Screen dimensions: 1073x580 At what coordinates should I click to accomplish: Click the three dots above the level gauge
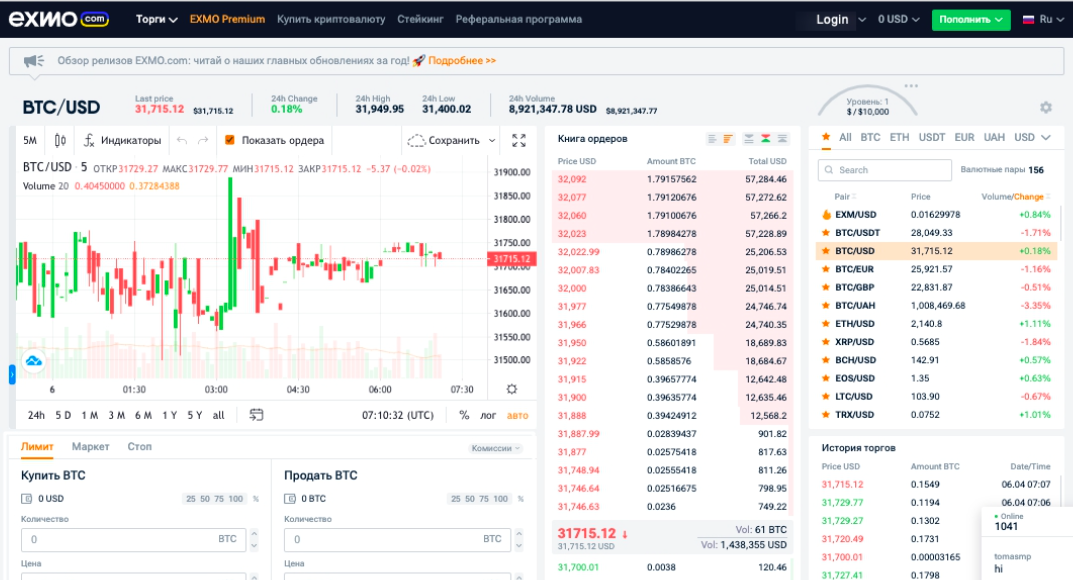tap(911, 86)
